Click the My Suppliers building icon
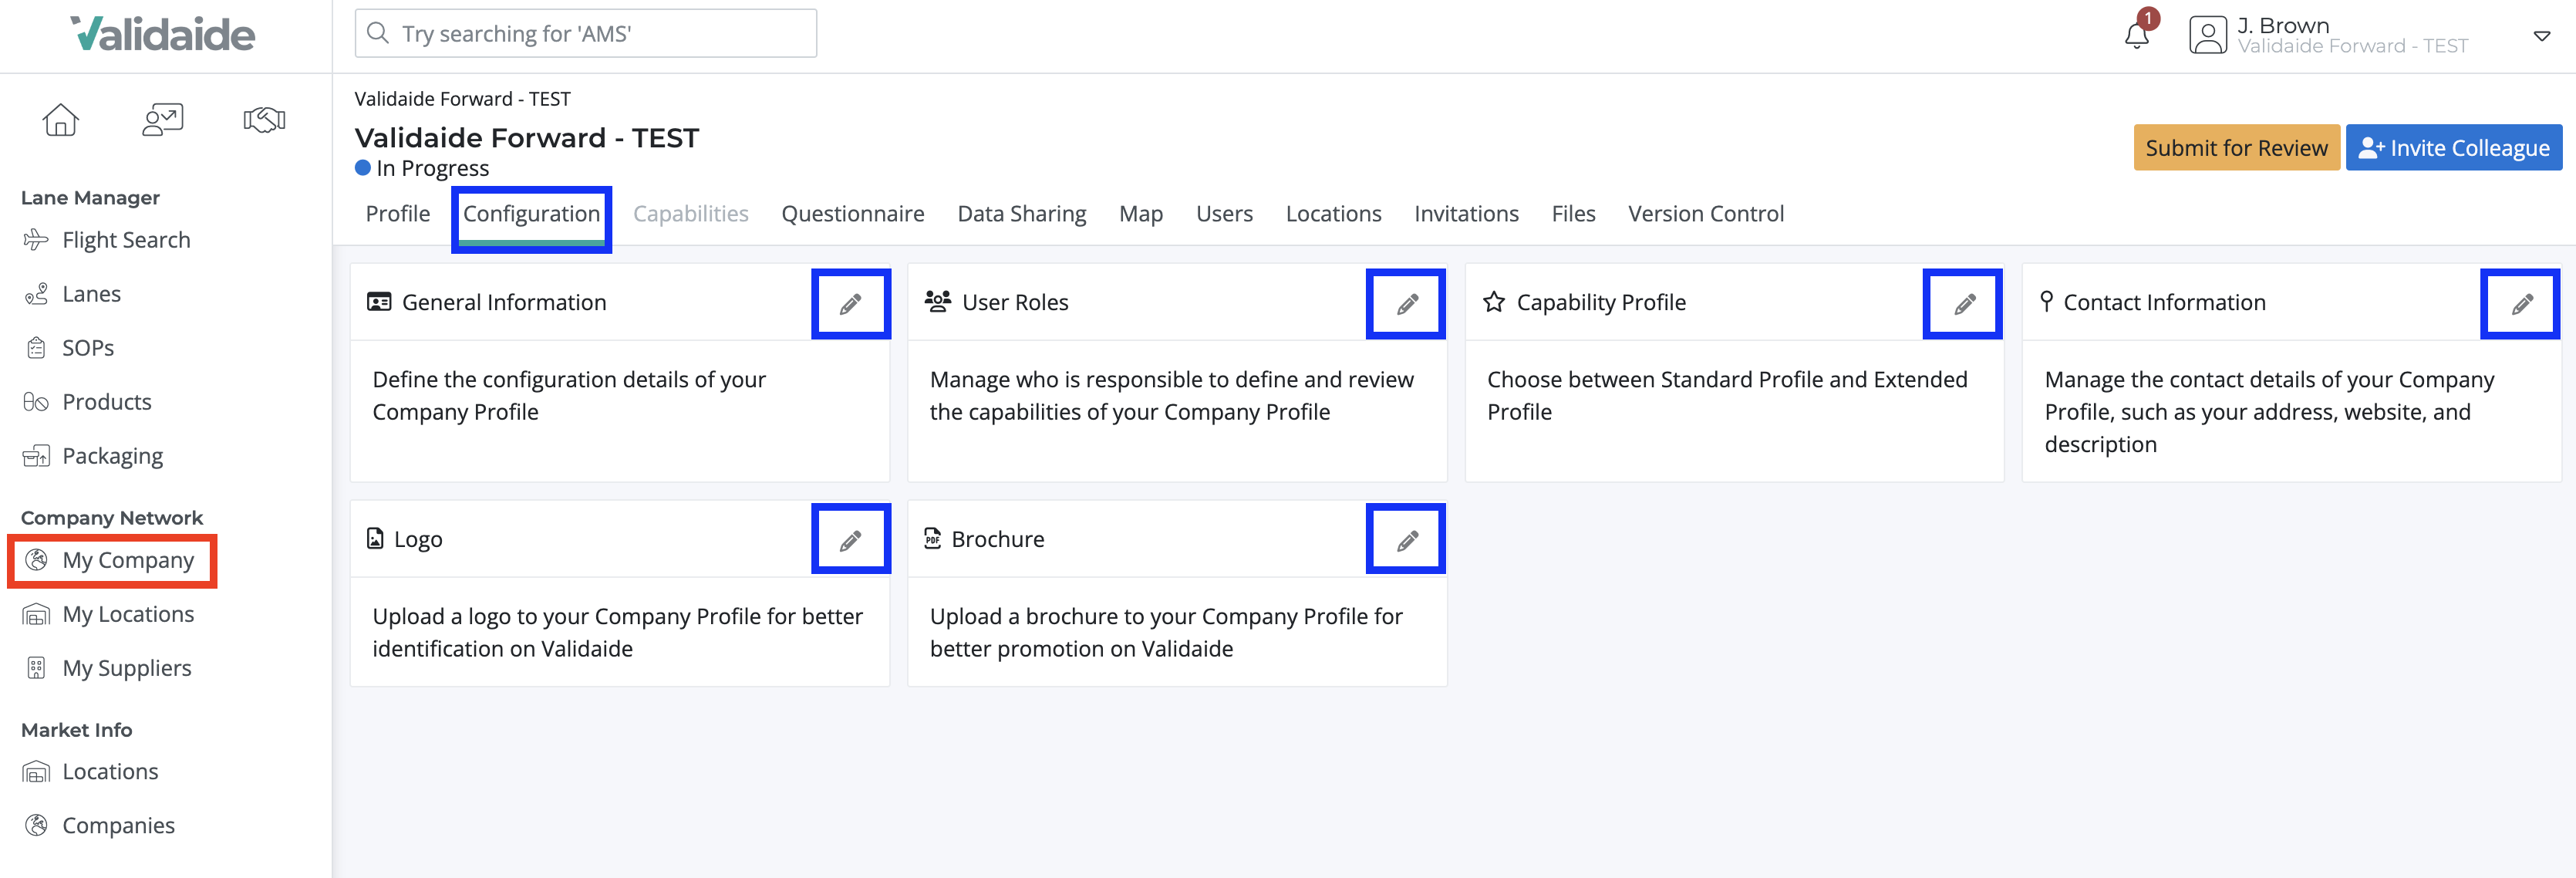 point(36,668)
